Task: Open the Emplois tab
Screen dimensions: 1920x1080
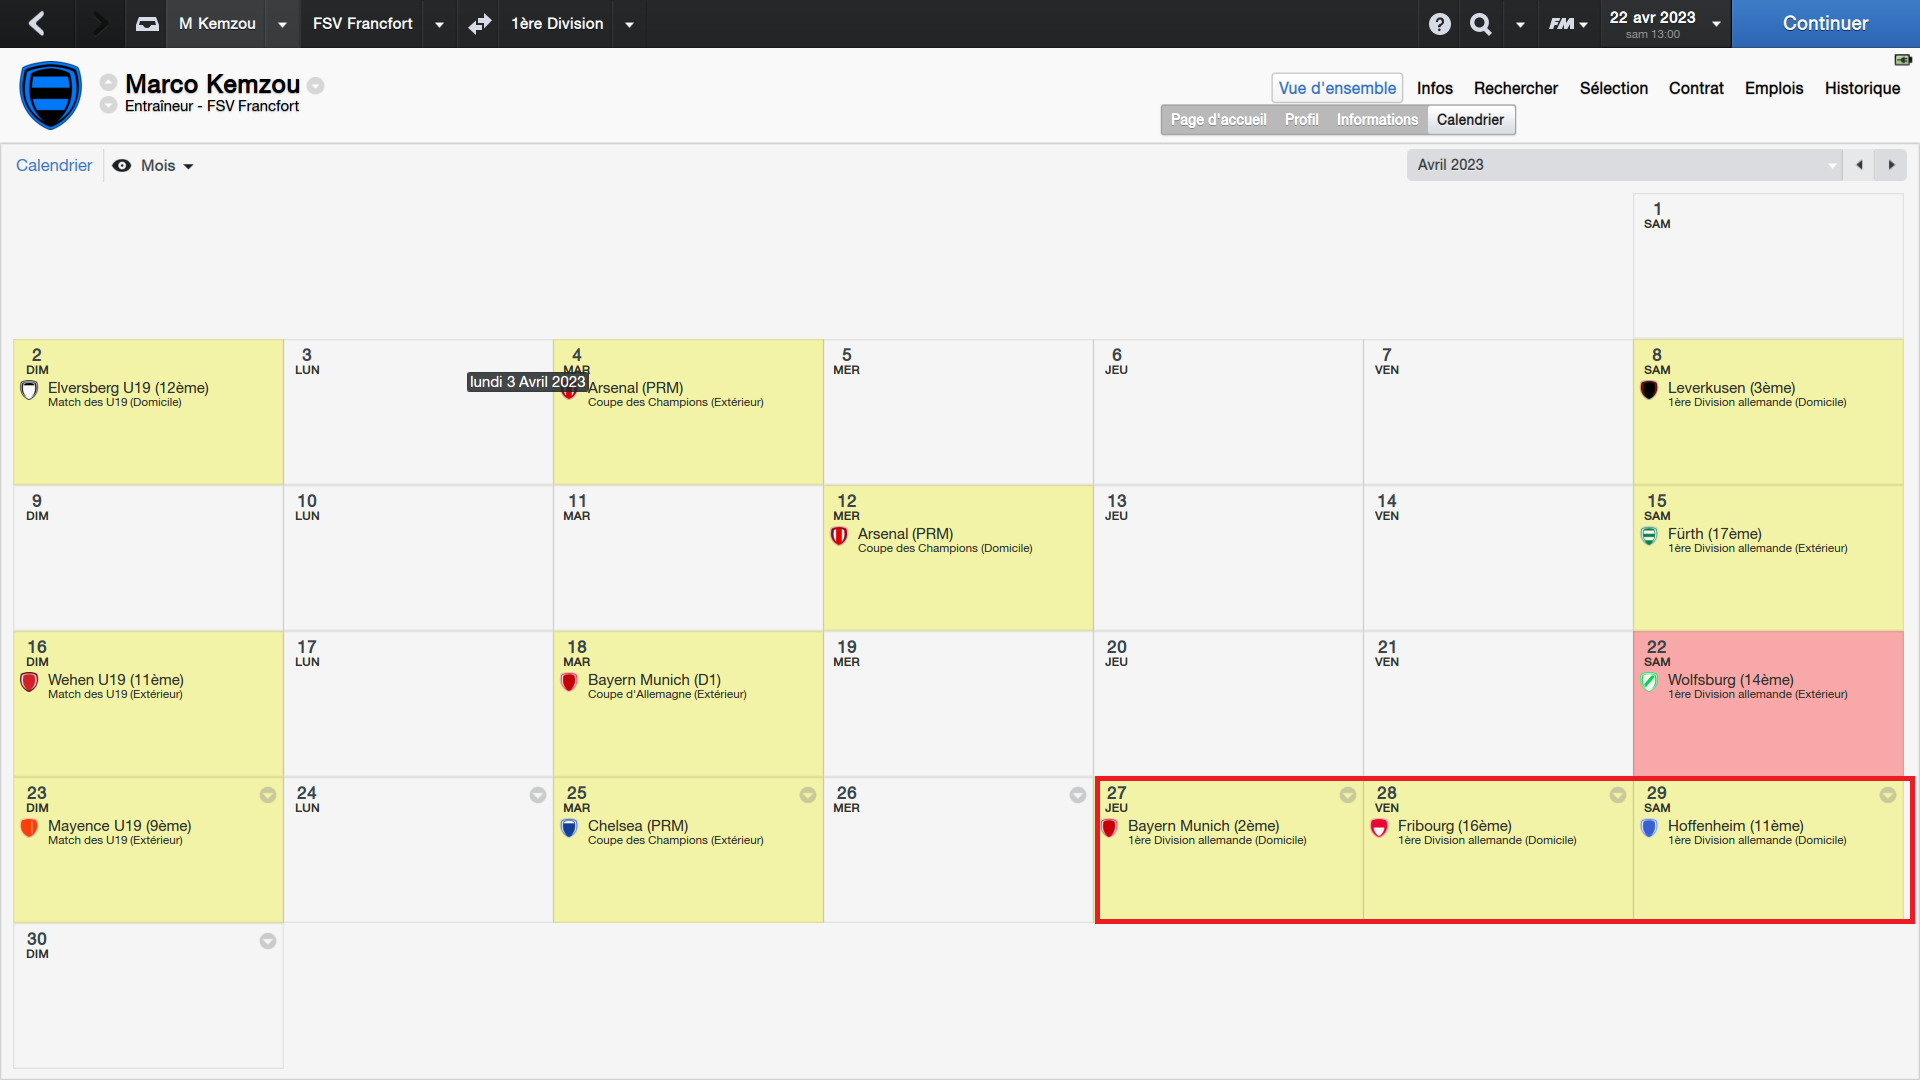Action: [1774, 88]
